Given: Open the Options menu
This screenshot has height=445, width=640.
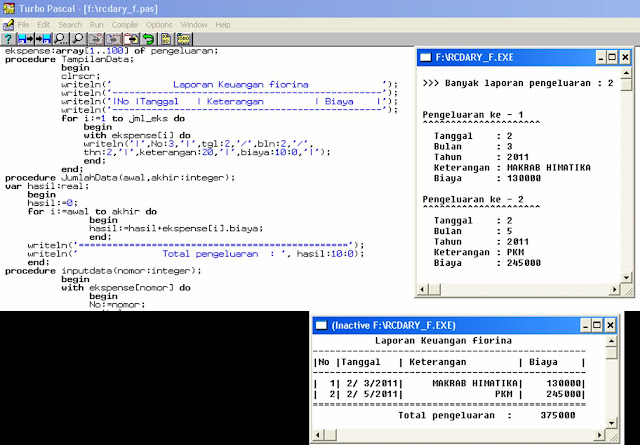Looking at the screenshot, I should pyautogui.click(x=159, y=25).
